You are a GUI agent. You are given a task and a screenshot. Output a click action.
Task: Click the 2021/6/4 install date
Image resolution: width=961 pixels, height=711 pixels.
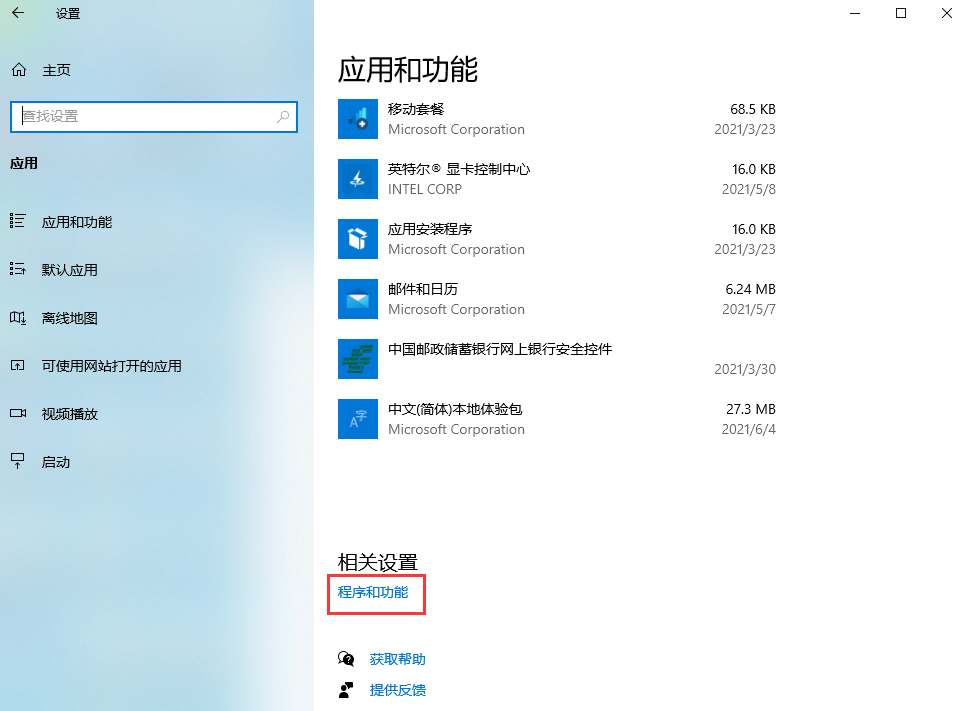coord(748,429)
